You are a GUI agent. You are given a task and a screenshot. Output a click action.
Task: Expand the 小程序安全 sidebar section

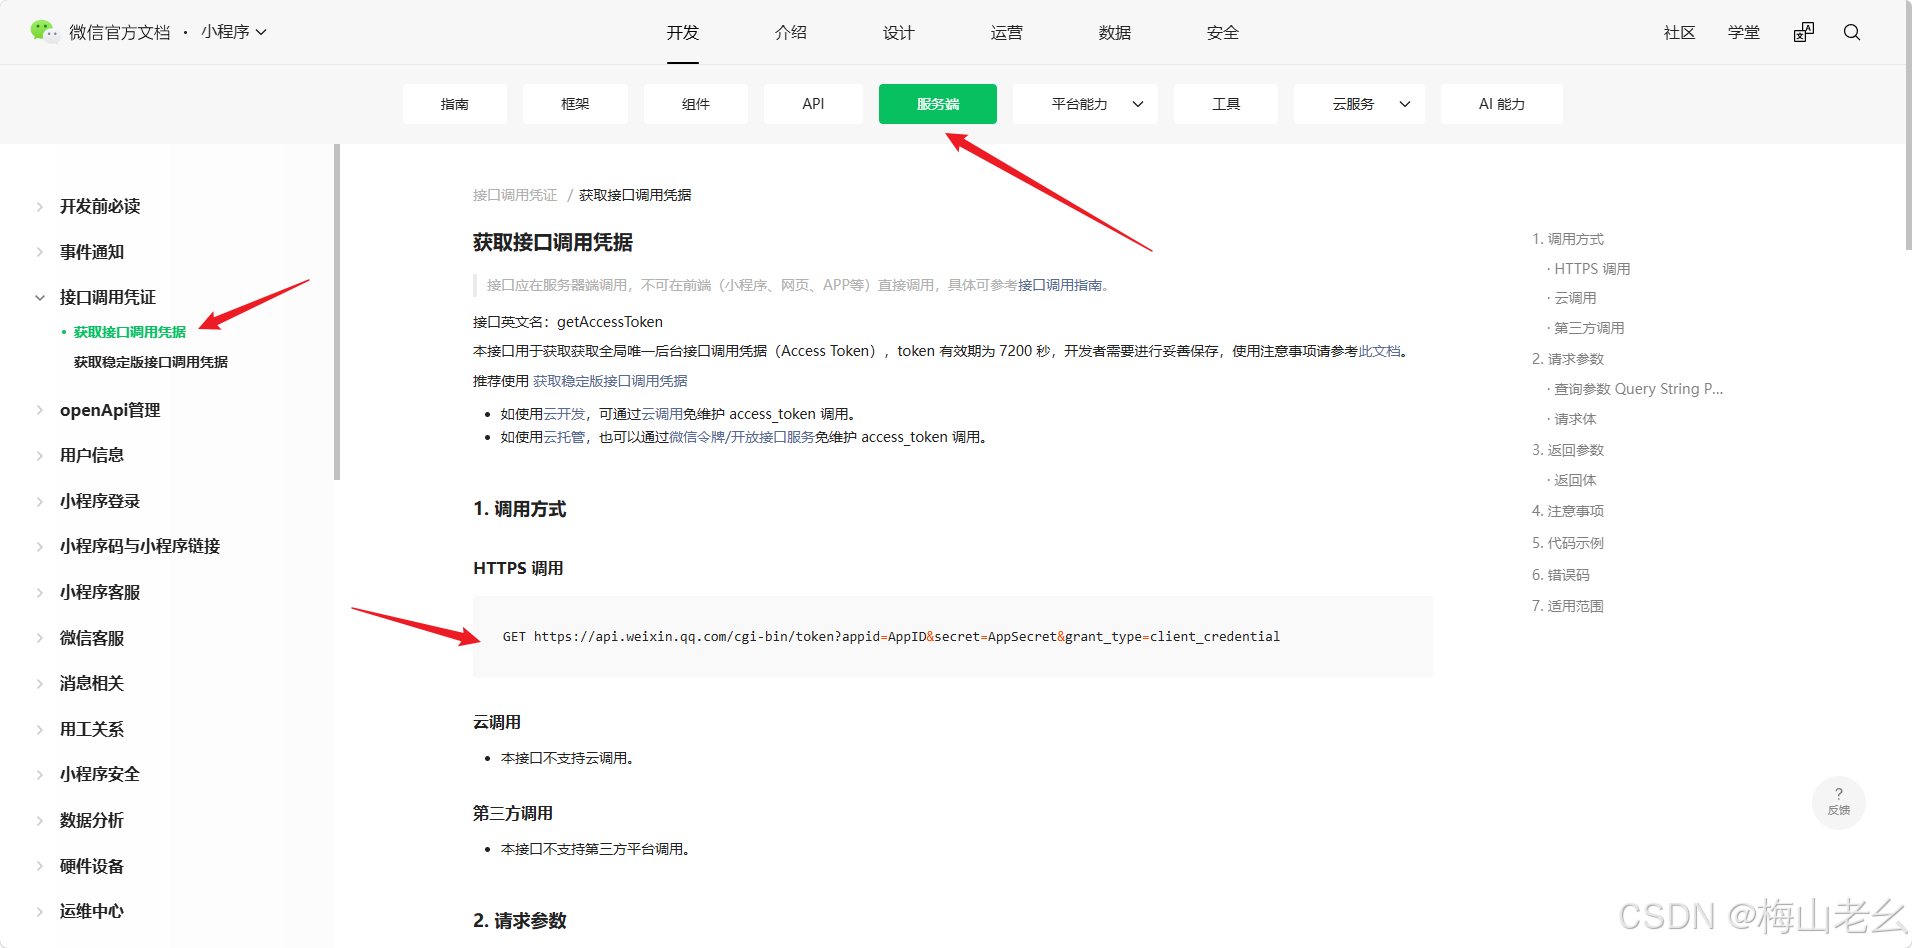tap(100, 774)
